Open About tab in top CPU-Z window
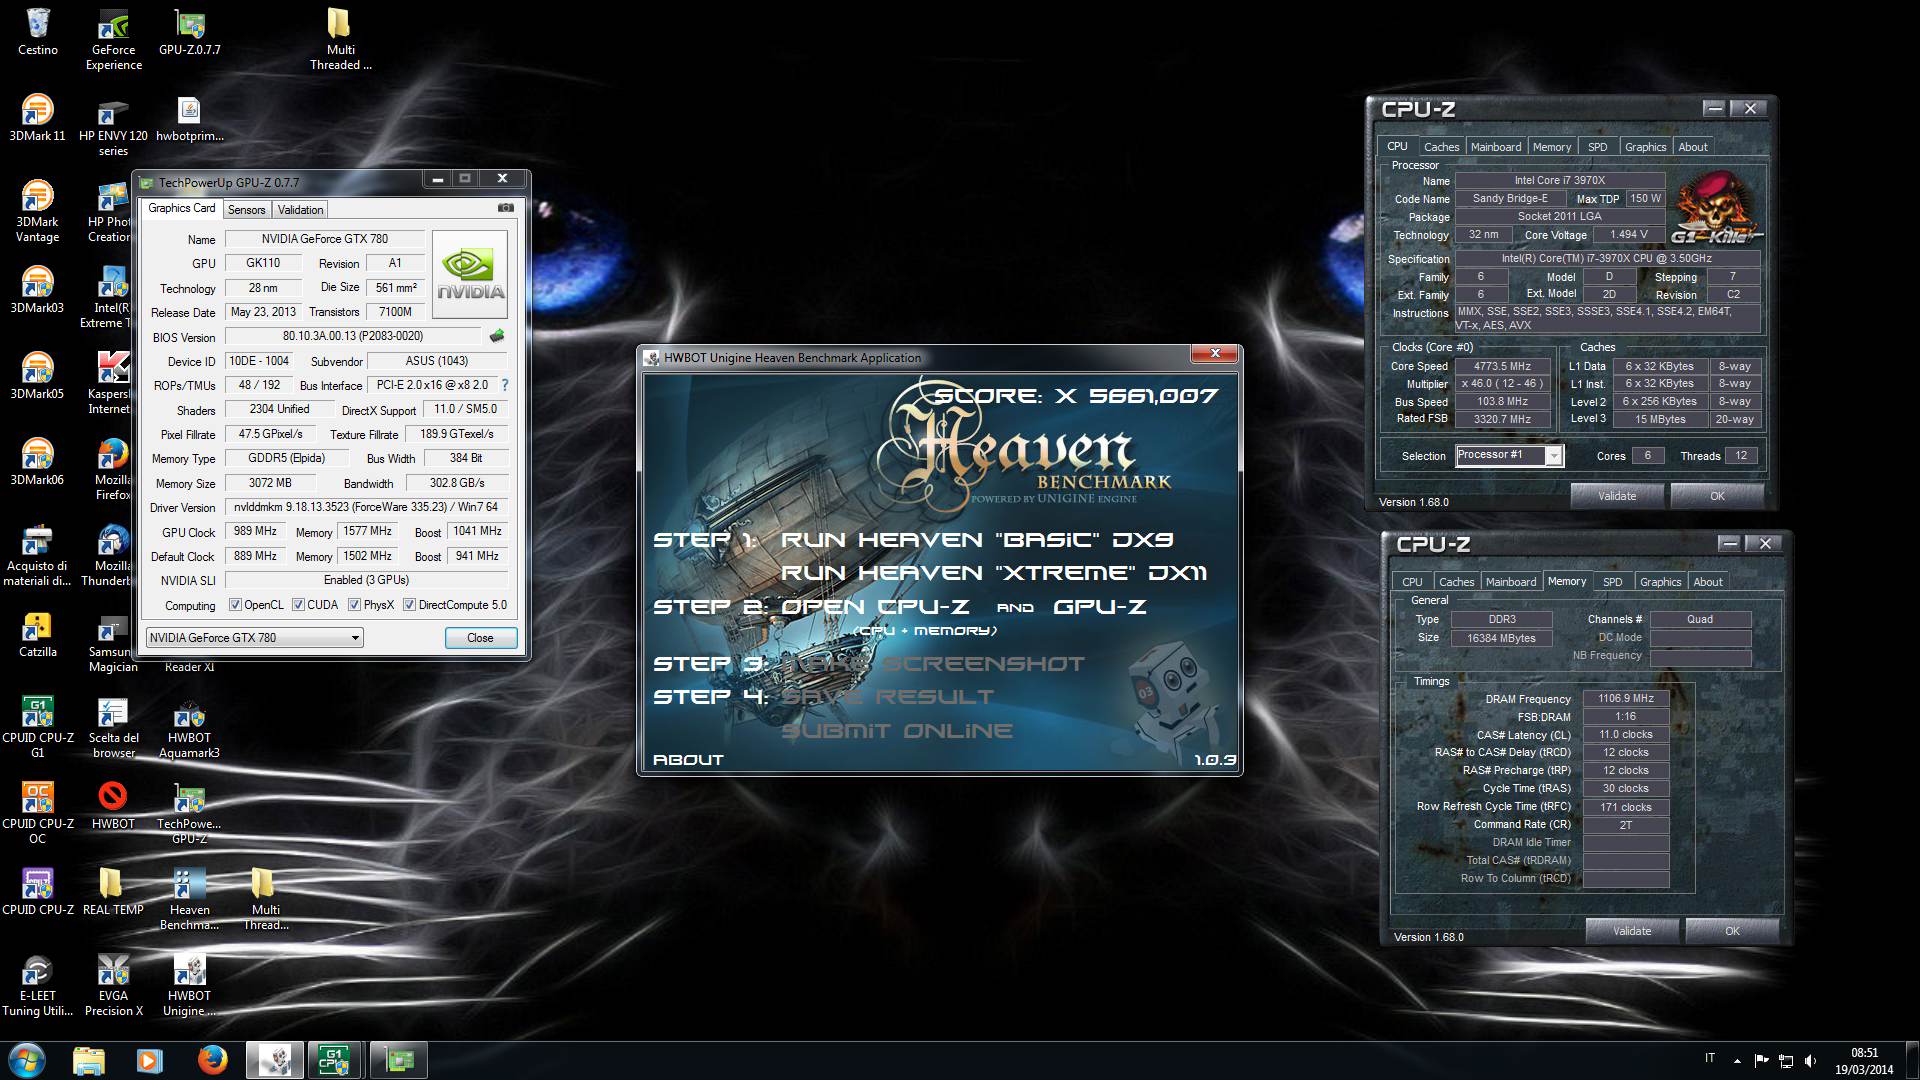Screen dimensions: 1920x1080 pos(1693,147)
